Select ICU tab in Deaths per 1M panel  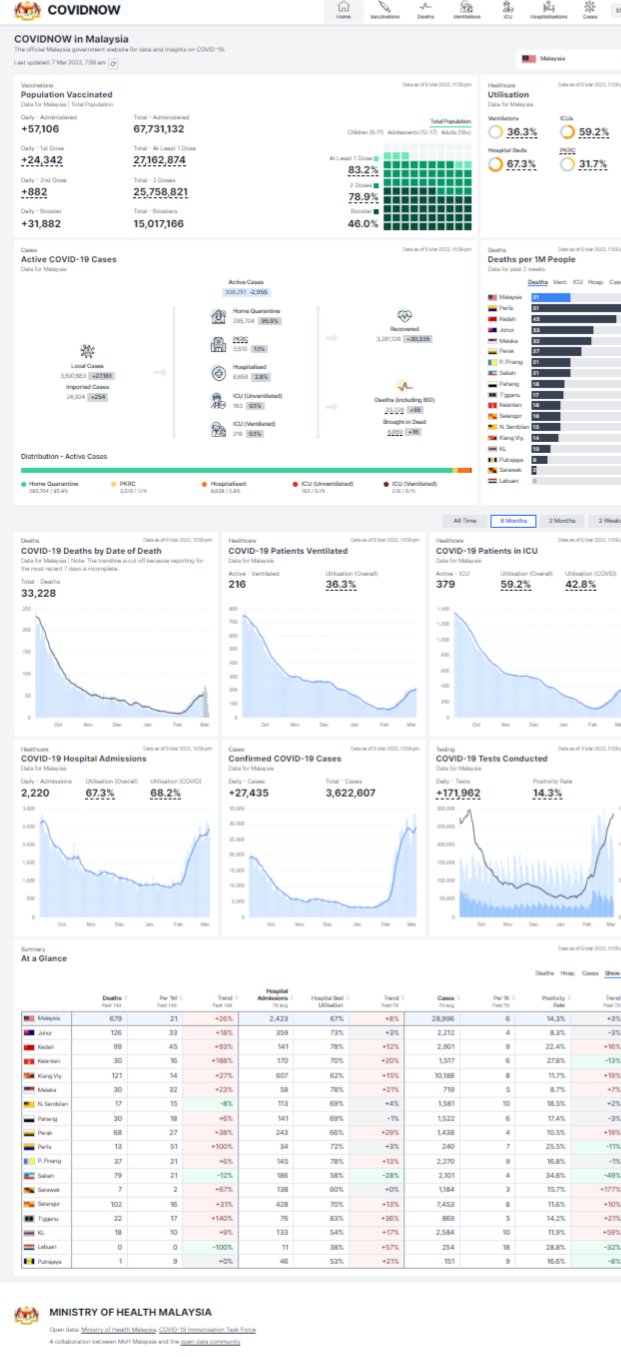click(578, 283)
